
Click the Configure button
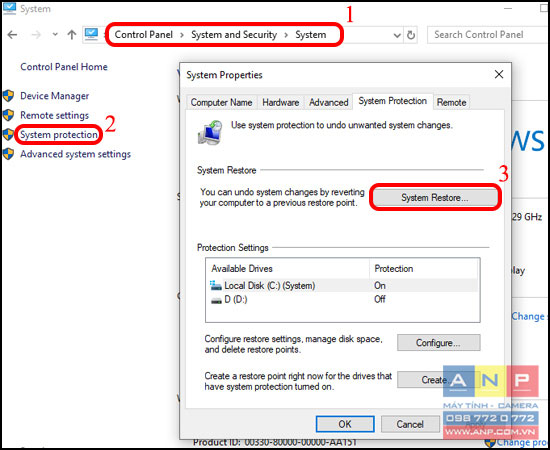438,343
